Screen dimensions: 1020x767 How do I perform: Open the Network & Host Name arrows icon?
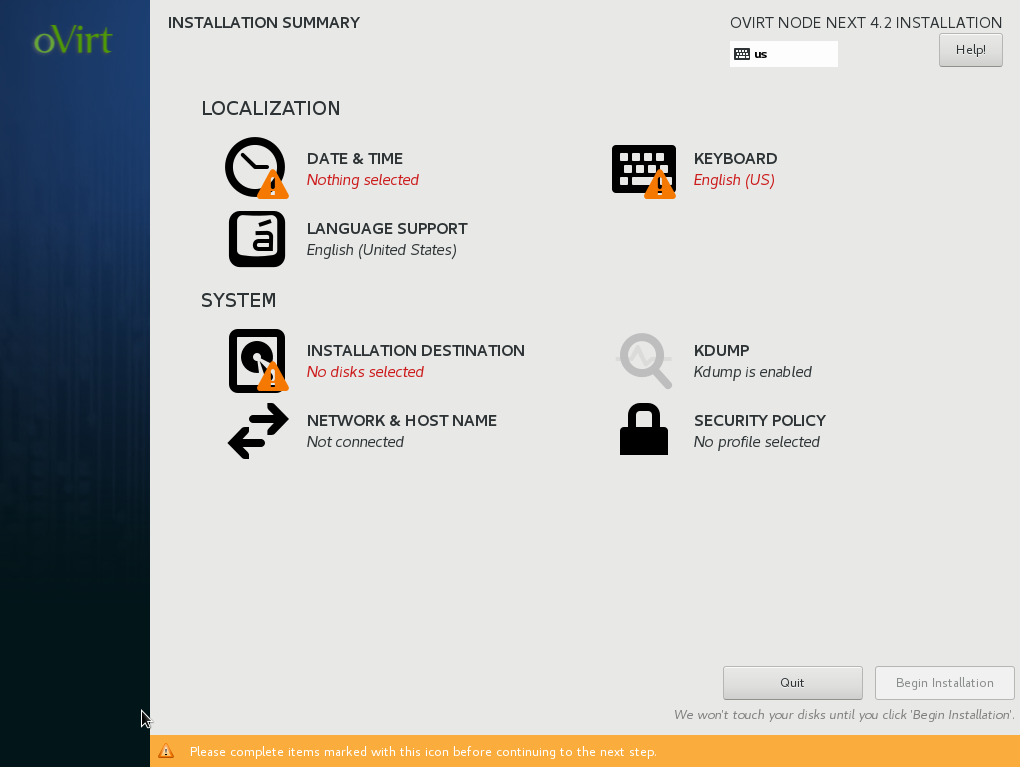click(258, 431)
